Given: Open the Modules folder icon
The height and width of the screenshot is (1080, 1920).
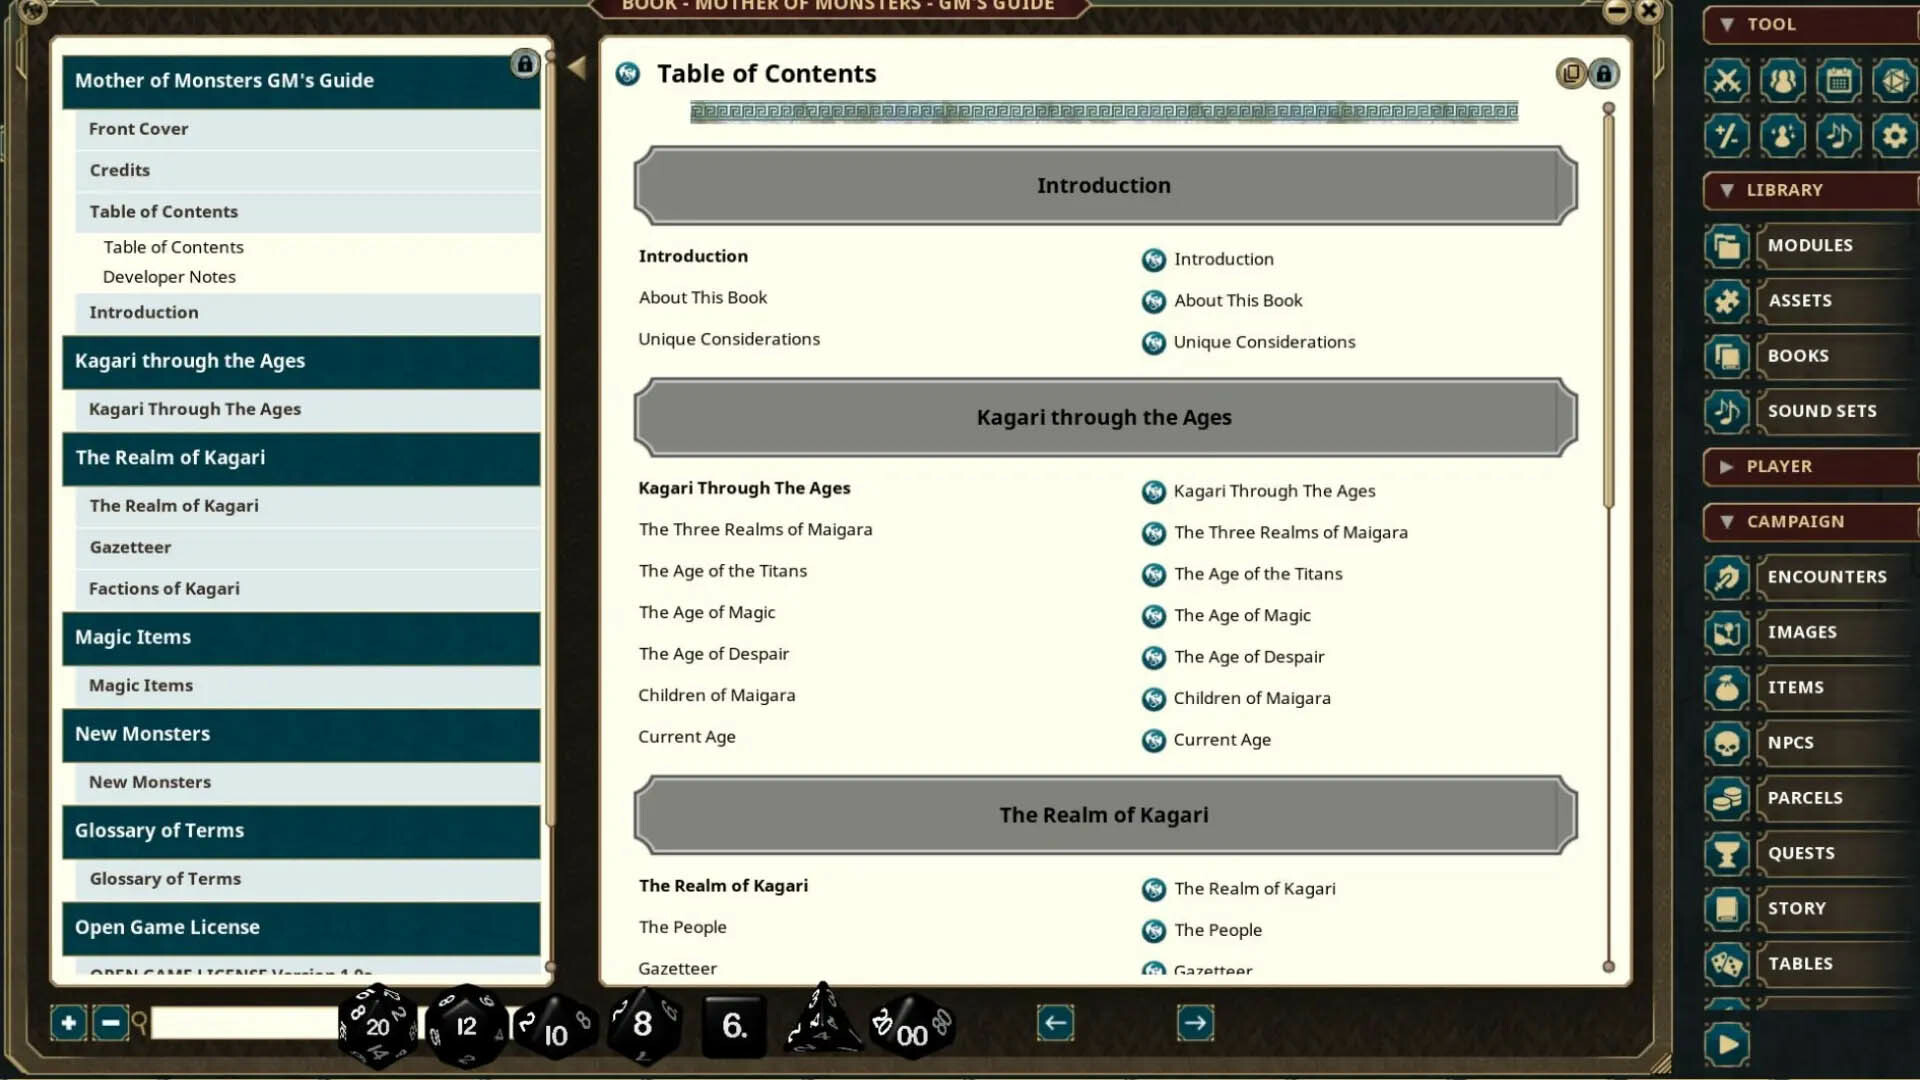Looking at the screenshot, I should coord(1727,245).
